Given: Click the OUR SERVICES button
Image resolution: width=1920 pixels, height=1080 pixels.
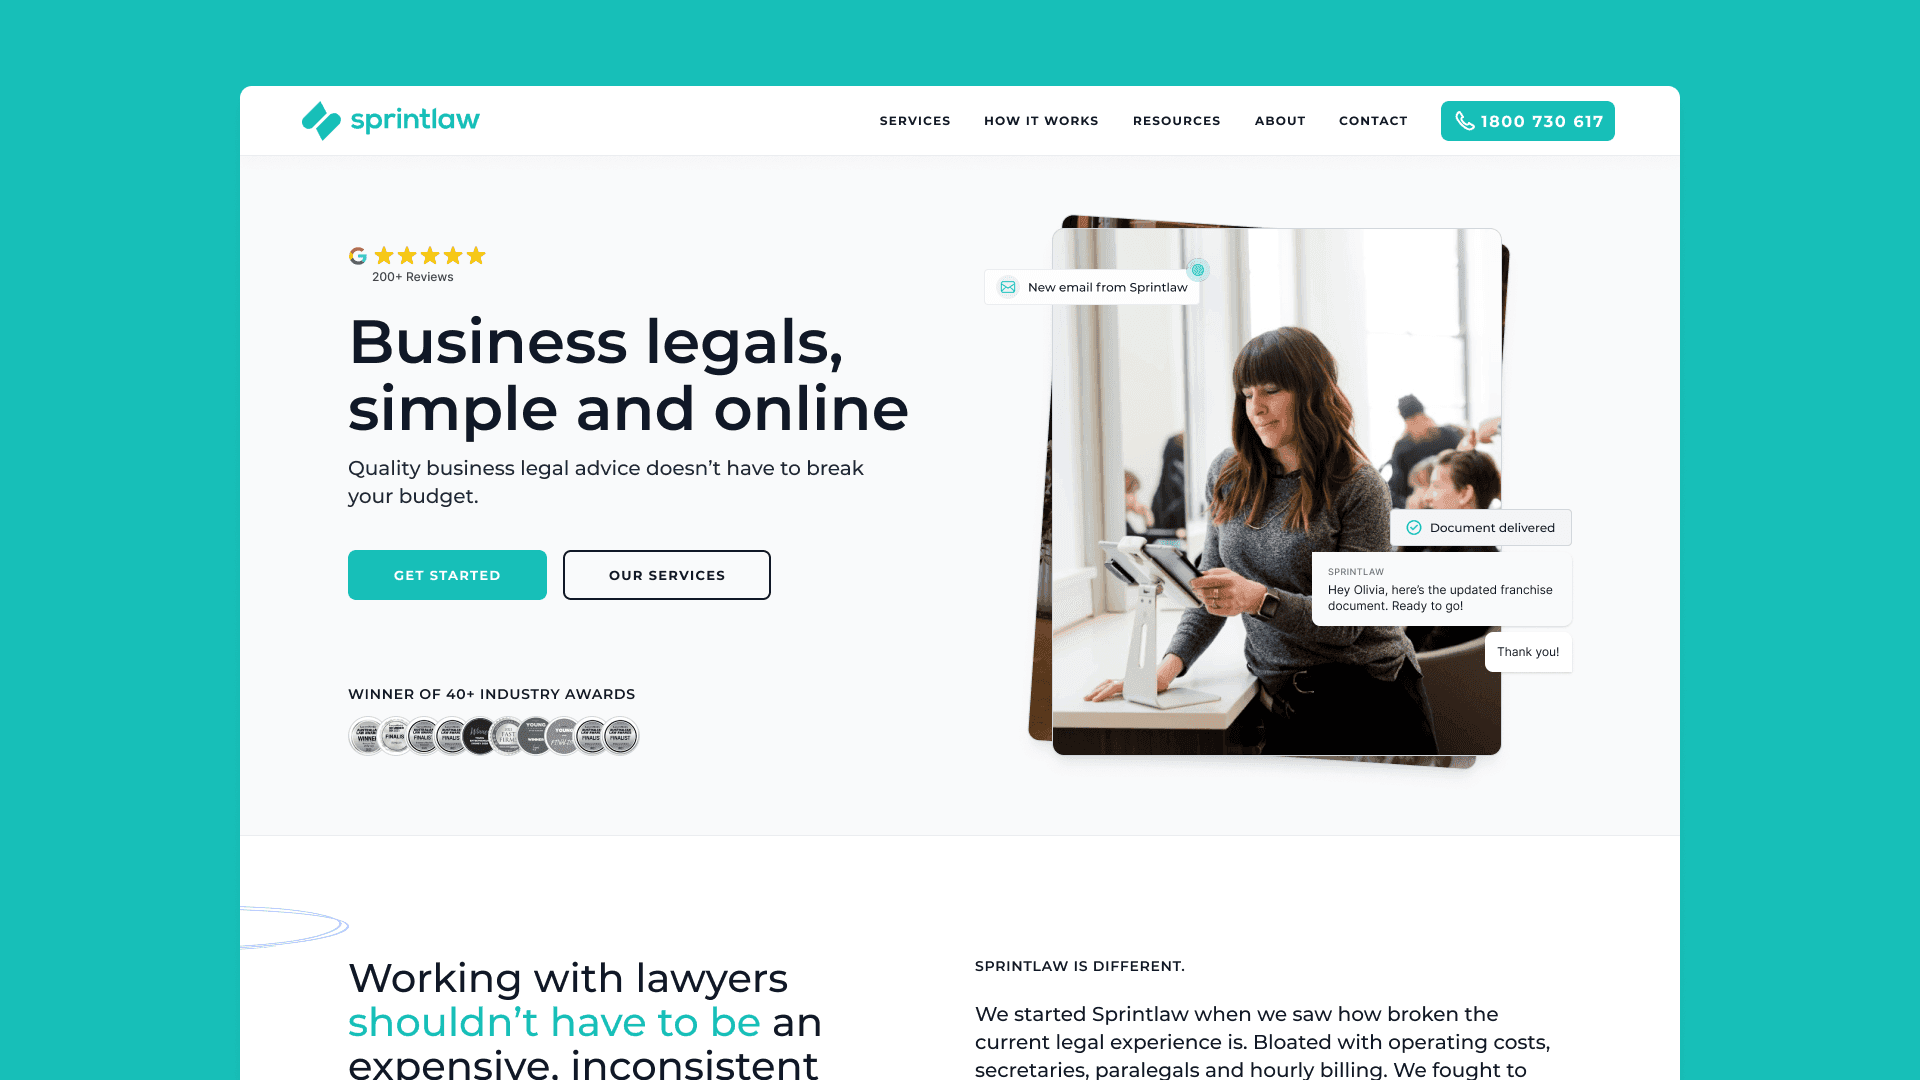Looking at the screenshot, I should click(x=666, y=575).
